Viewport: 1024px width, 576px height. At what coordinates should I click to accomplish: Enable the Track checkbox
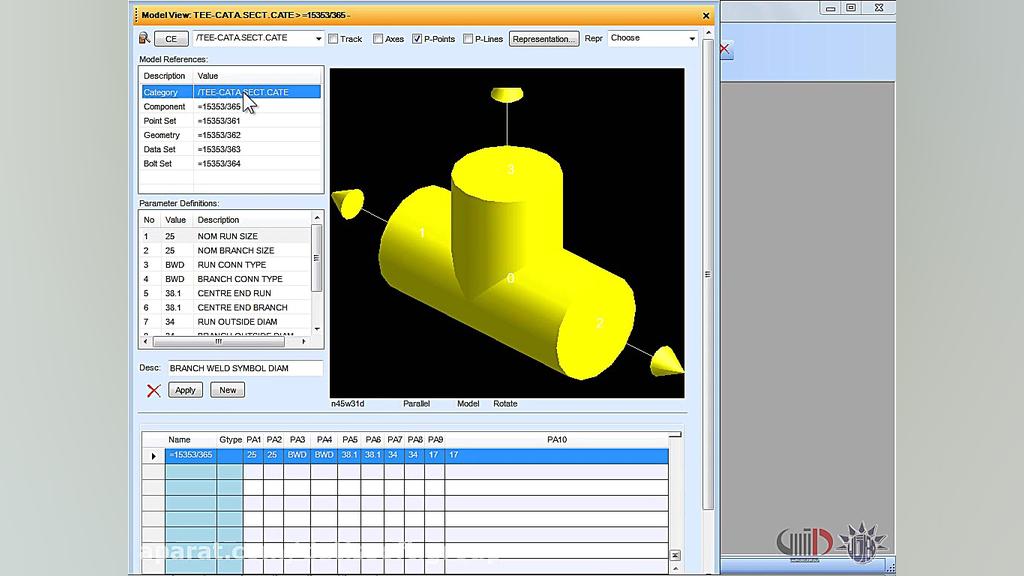(x=333, y=39)
